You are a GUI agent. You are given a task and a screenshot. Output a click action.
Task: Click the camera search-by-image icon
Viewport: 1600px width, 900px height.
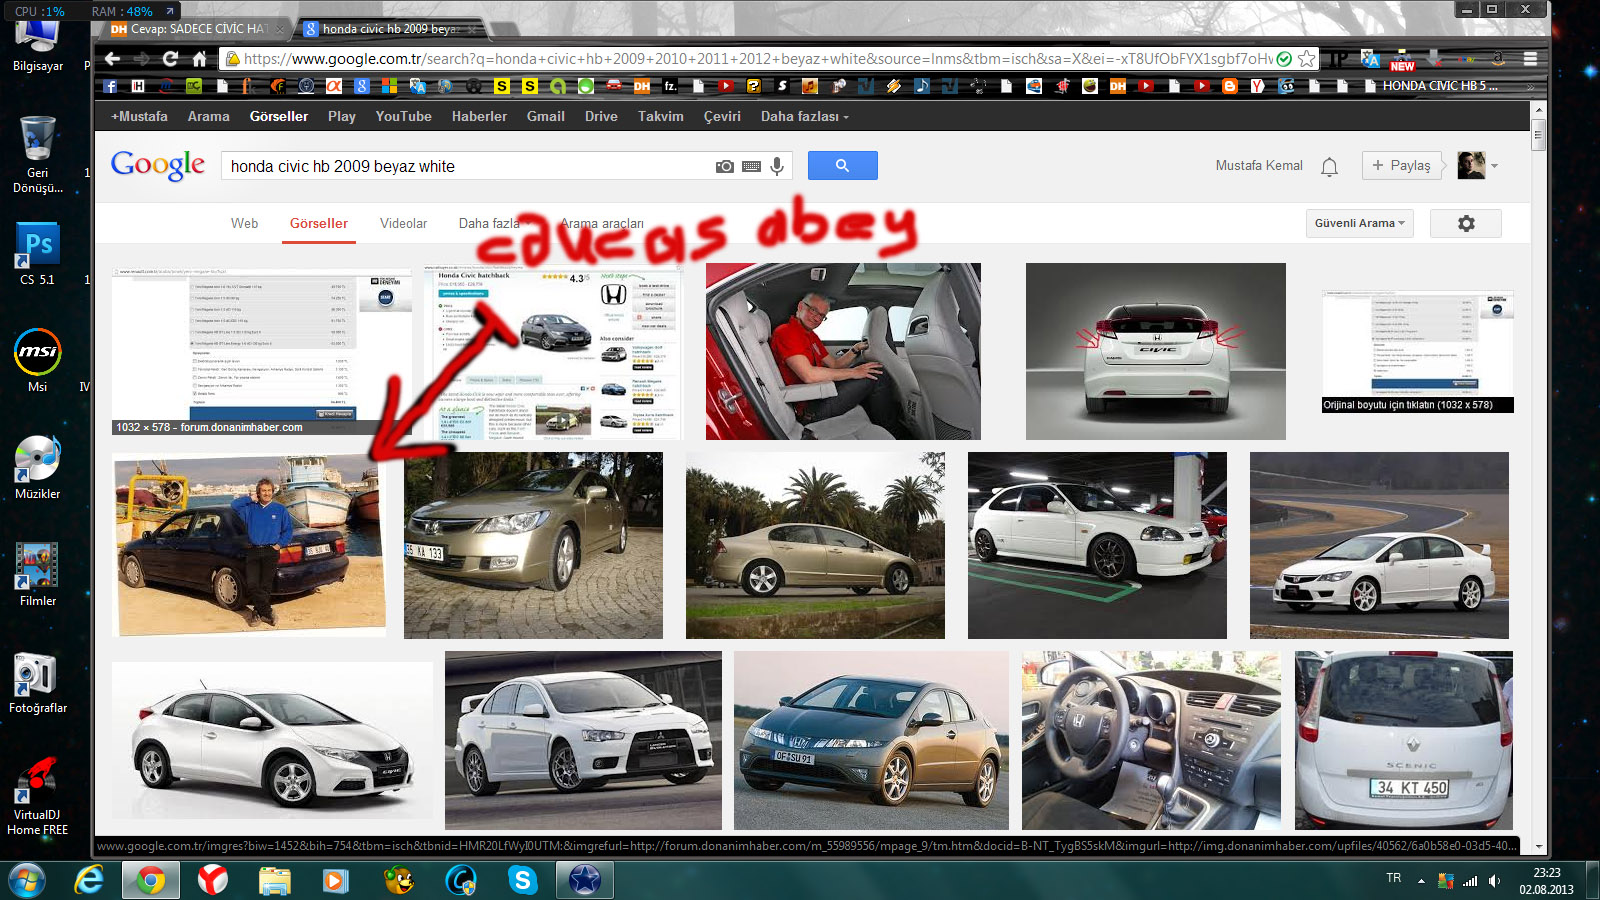[x=725, y=166]
